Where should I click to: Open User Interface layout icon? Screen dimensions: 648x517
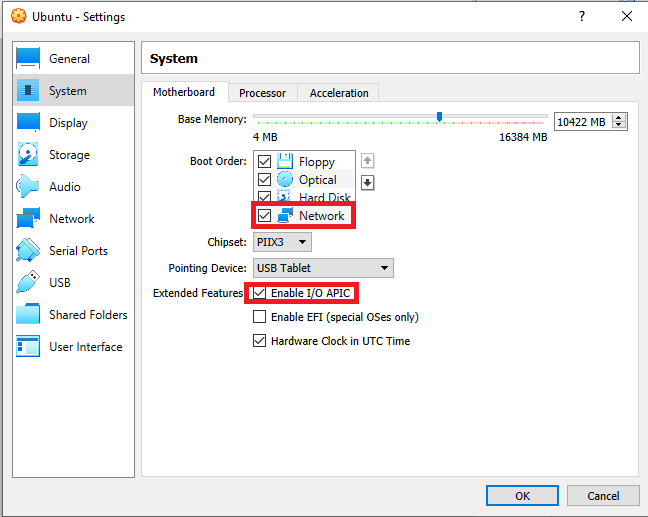[28, 346]
